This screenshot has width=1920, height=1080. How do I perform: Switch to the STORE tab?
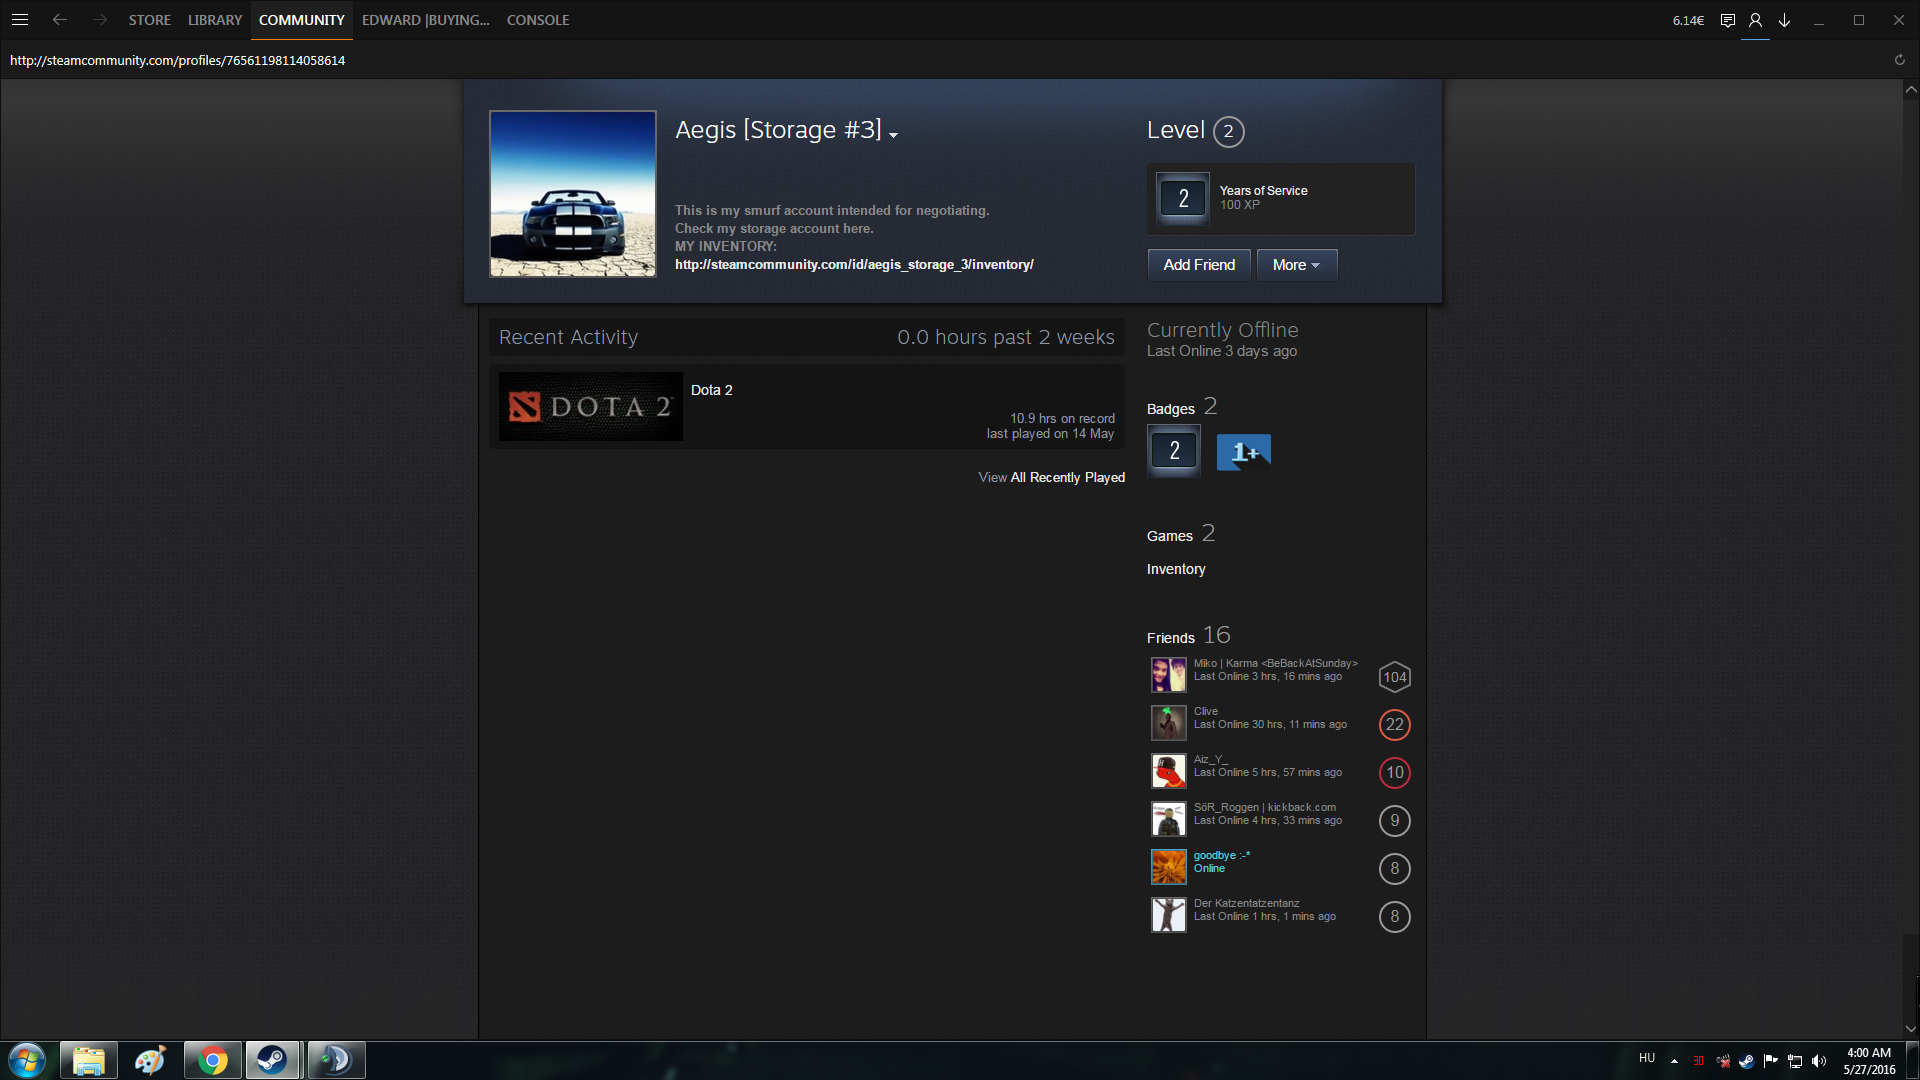[149, 20]
